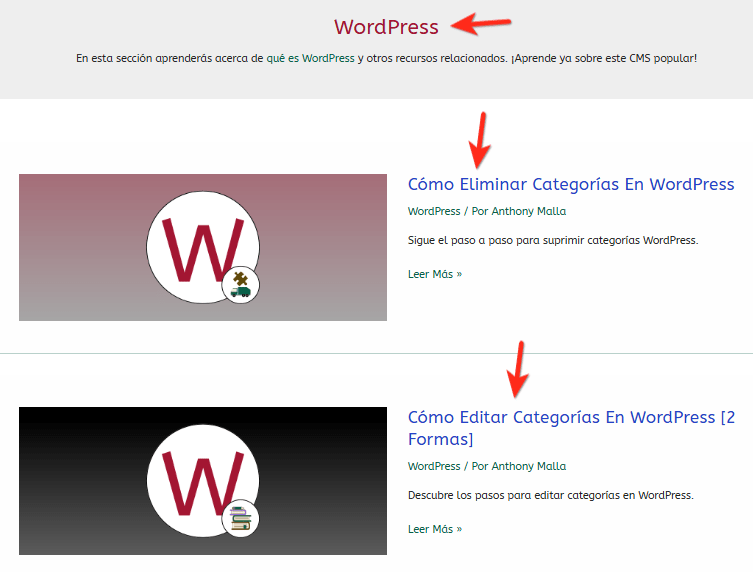
Task: Click Anthony Malla author under Editar Categorías post
Action: click(x=529, y=466)
